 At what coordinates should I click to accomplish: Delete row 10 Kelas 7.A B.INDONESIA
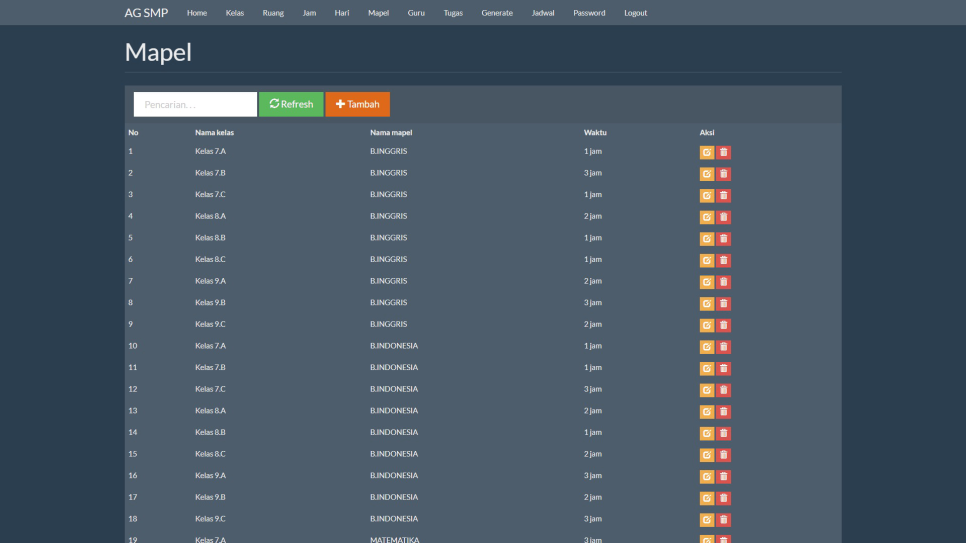(x=724, y=347)
